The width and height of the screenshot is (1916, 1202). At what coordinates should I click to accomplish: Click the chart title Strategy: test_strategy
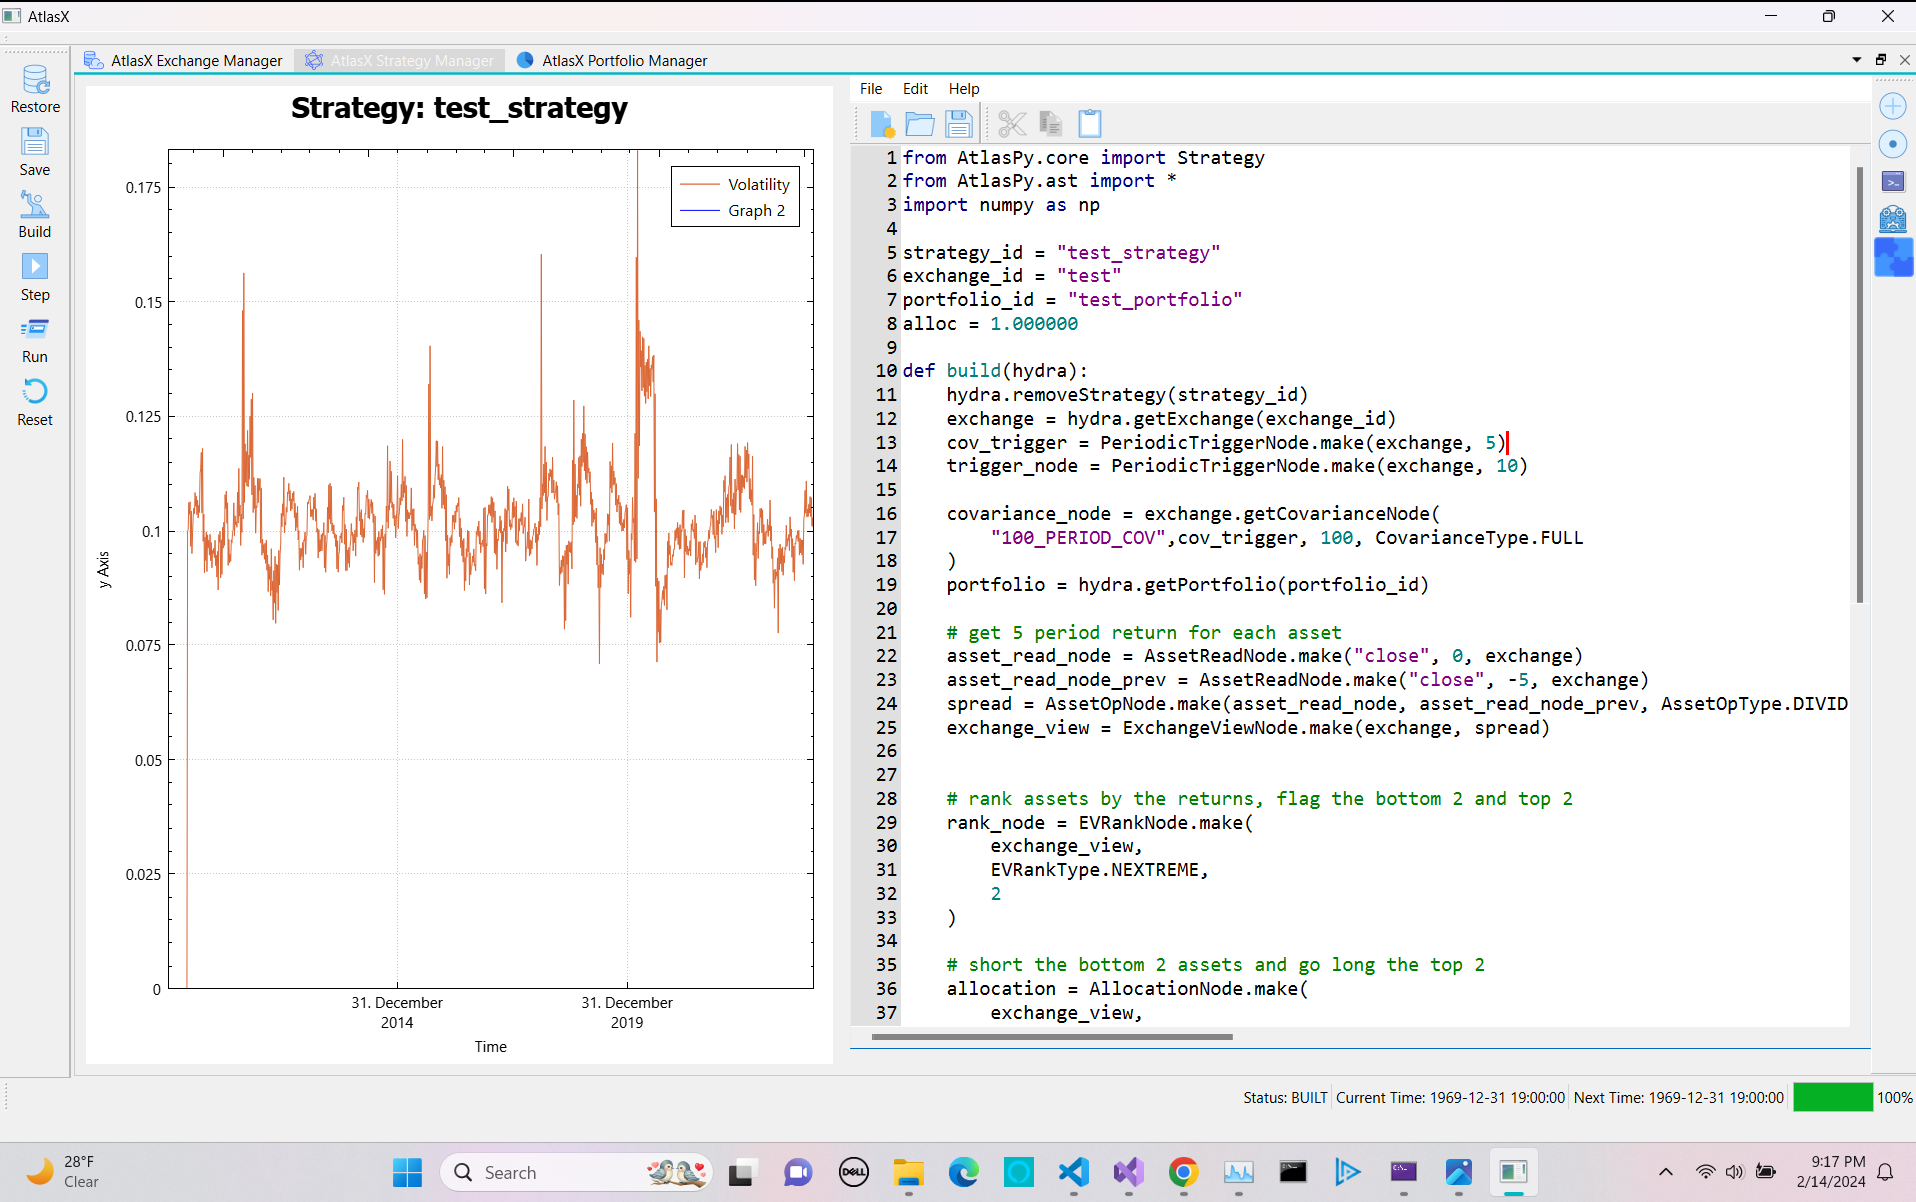point(459,108)
